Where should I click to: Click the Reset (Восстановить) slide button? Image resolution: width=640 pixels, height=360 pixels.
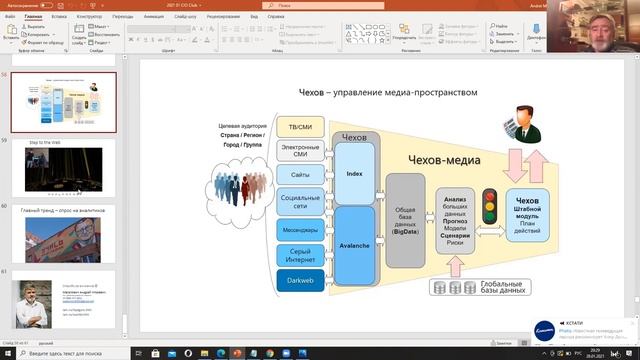[x=104, y=34]
